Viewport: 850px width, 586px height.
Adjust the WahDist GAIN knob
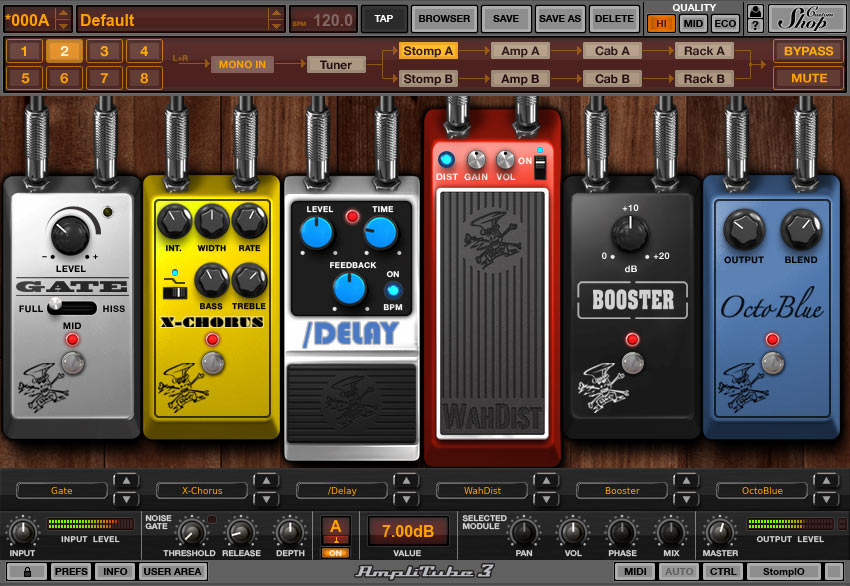pyautogui.click(x=476, y=160)
